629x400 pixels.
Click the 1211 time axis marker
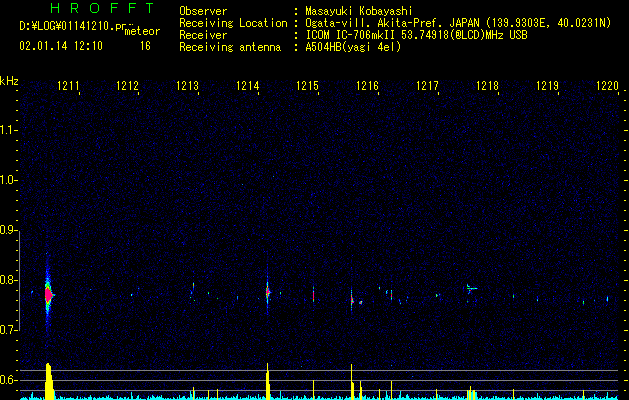68,86
